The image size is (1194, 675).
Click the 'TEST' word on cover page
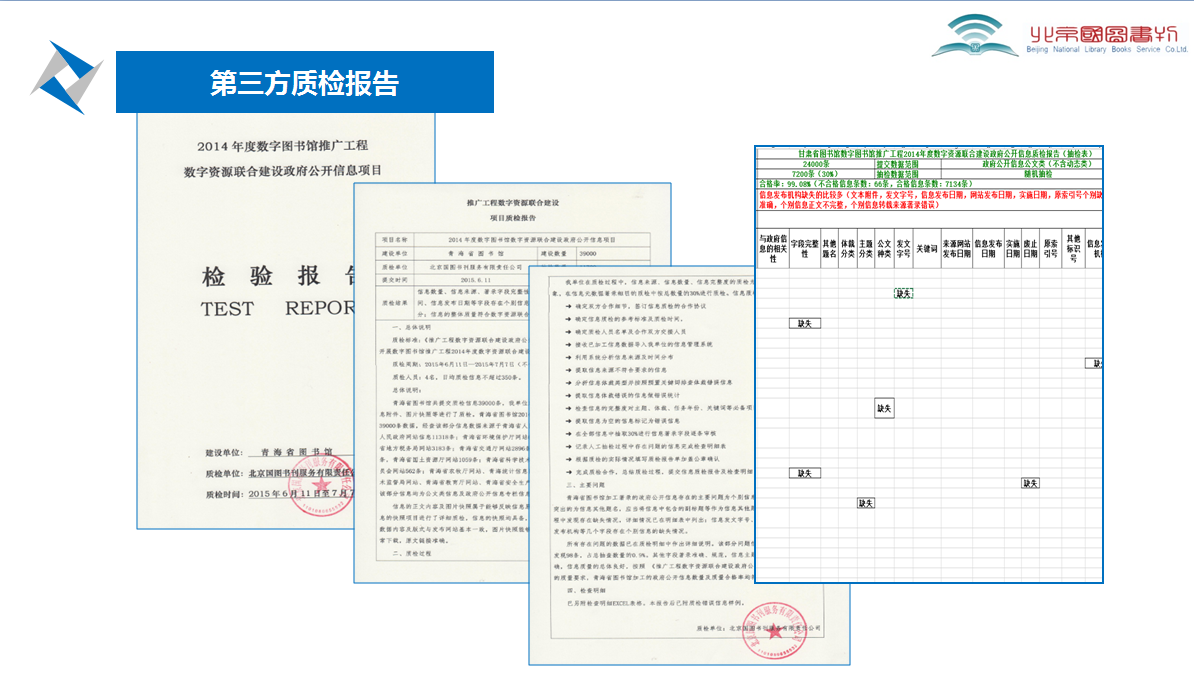point(227,309)
